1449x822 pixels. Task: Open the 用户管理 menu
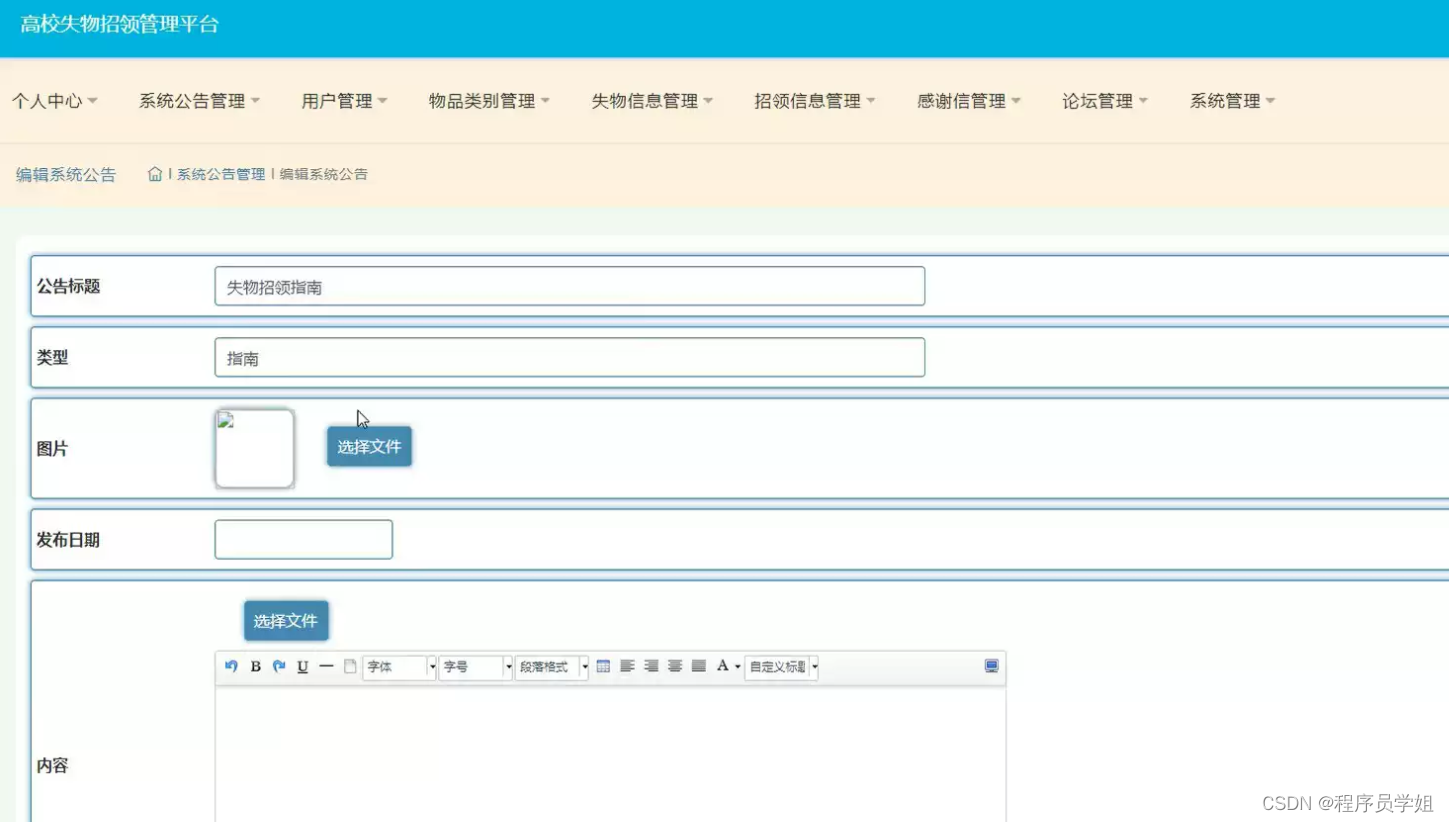pos(344,101)
